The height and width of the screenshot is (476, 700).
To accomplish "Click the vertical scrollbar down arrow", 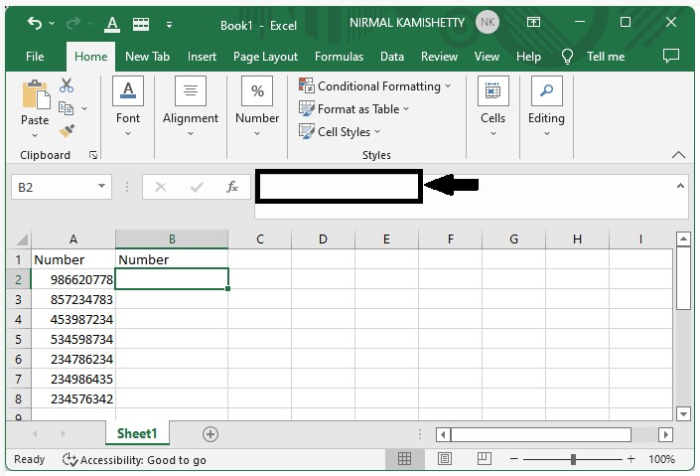I will pos(683,414).
